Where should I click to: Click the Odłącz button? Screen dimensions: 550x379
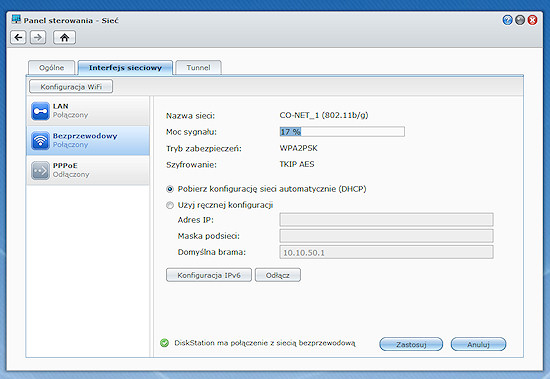pyautogui.click(x=278, y=275)
